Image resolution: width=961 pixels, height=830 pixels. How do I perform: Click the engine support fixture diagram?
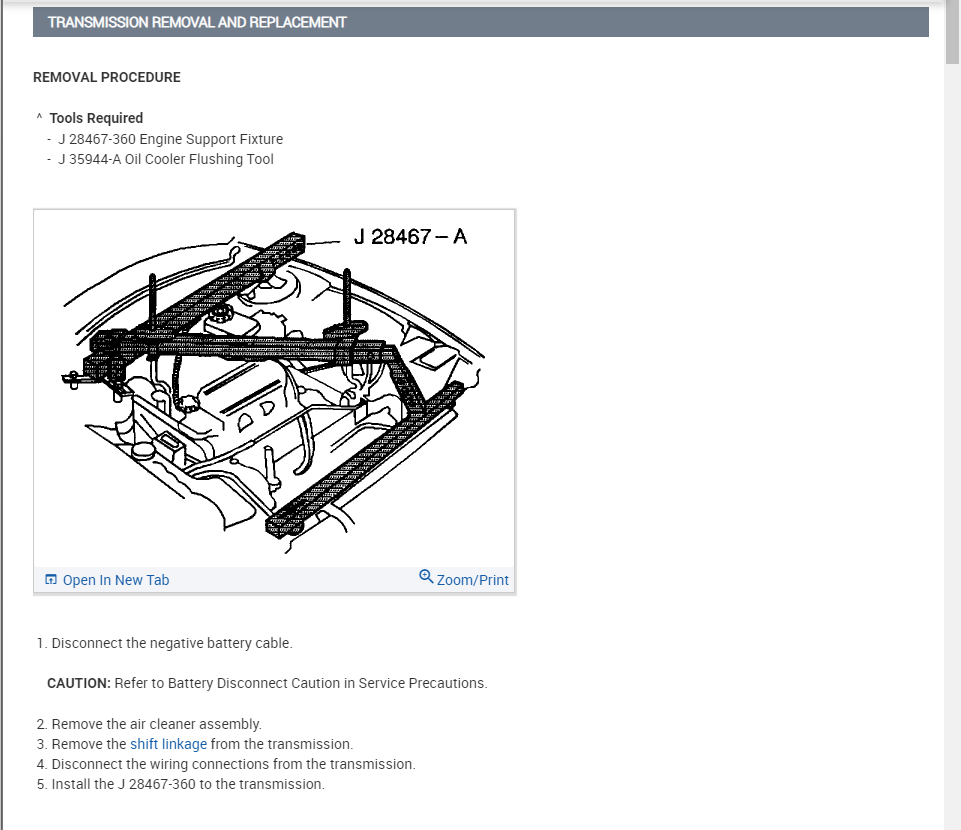[x=275, y=388]
